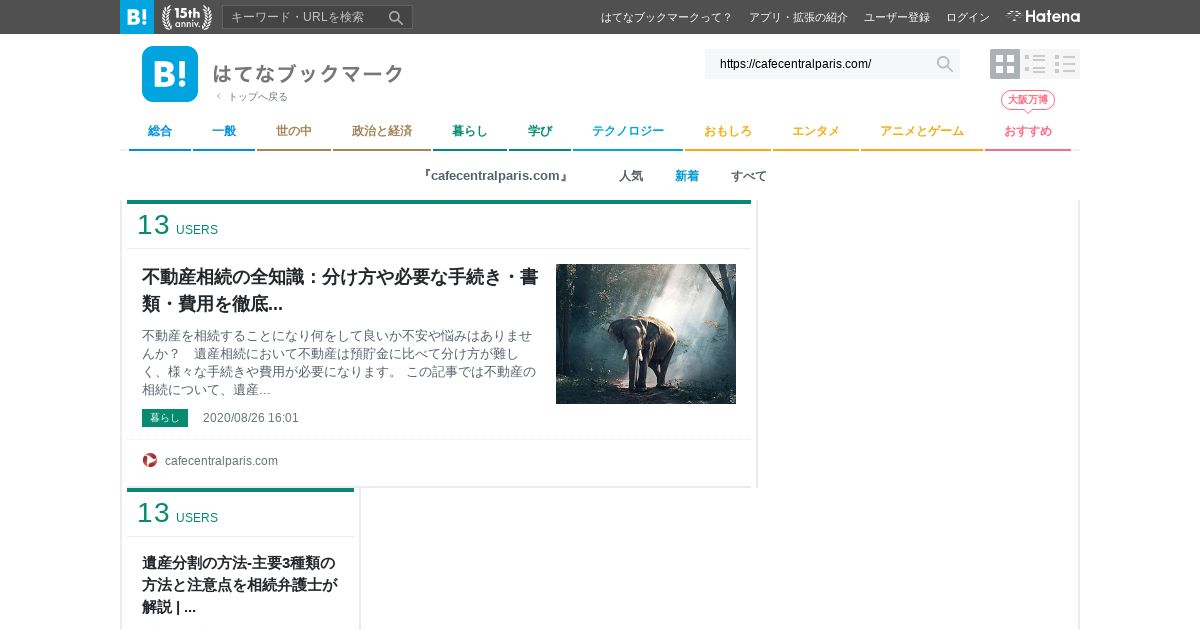Click はてなブックマーク title text
The image size is (1200, 630).
pos(308,73)
